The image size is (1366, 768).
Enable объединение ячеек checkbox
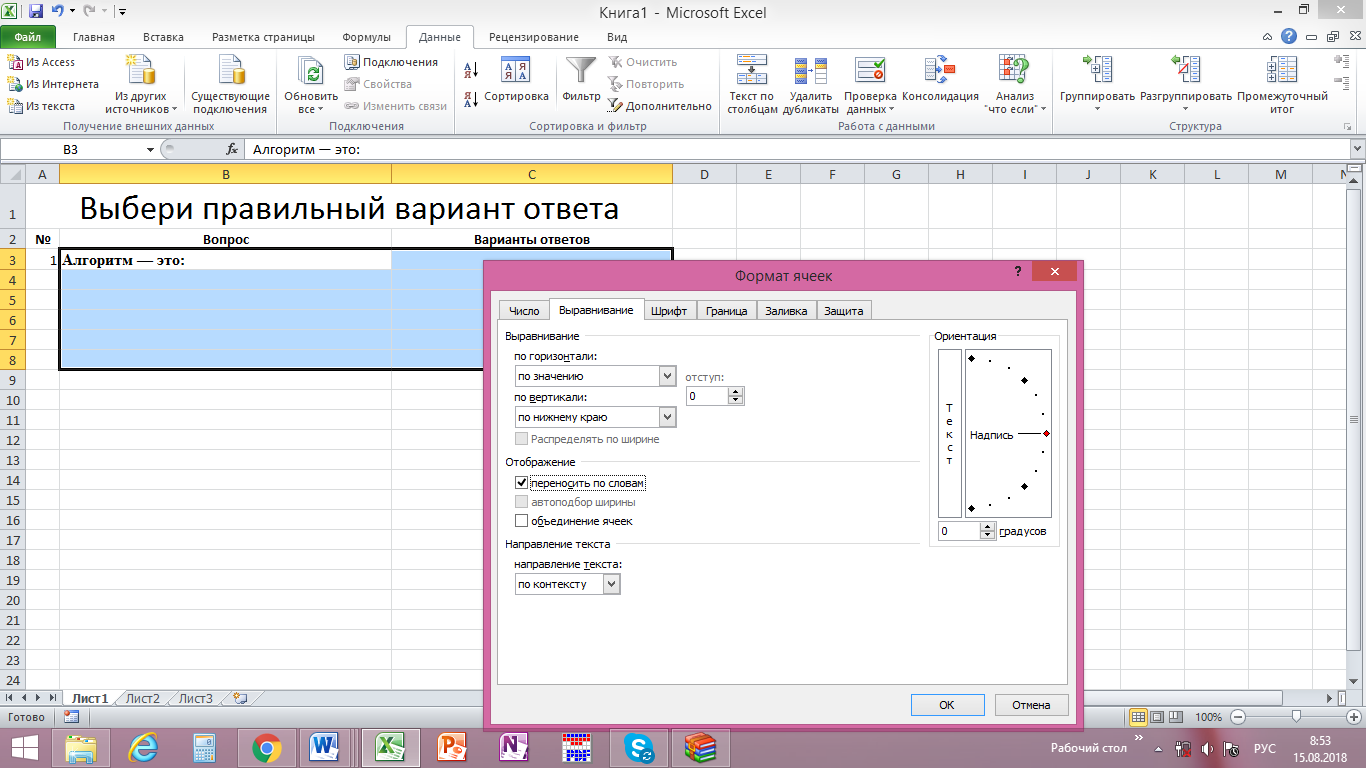coord(521,521)
